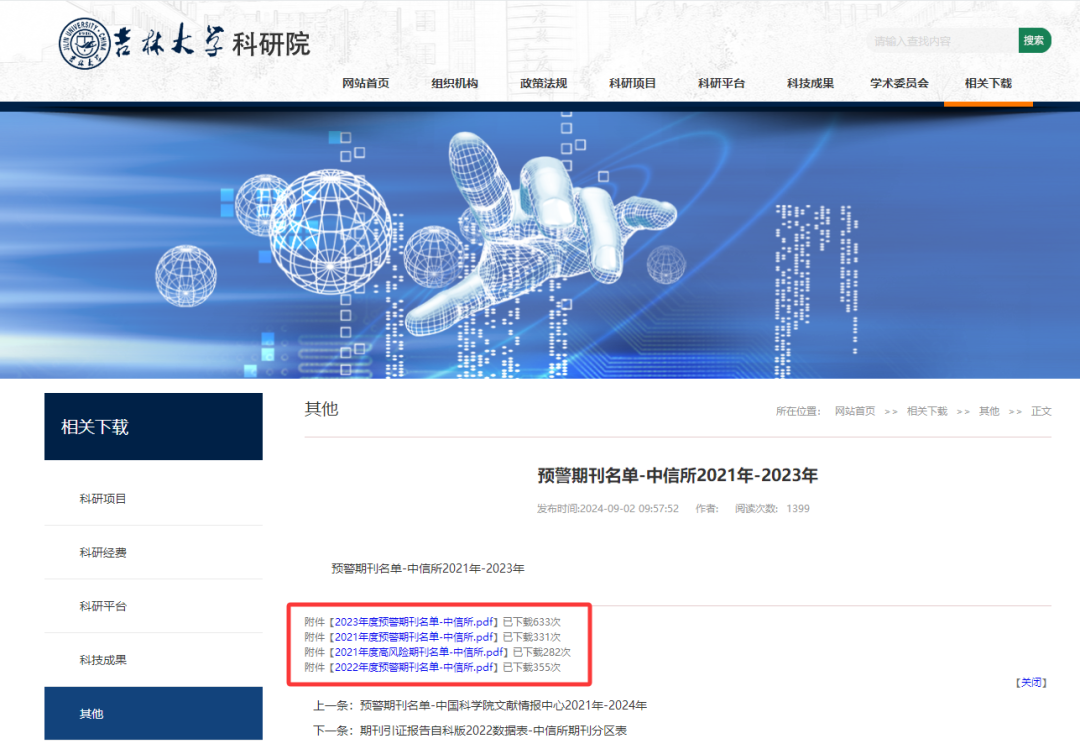Click the 网站首页 breadcrumb link
This screenshot has height=749, width=1080.
(855, 411)
